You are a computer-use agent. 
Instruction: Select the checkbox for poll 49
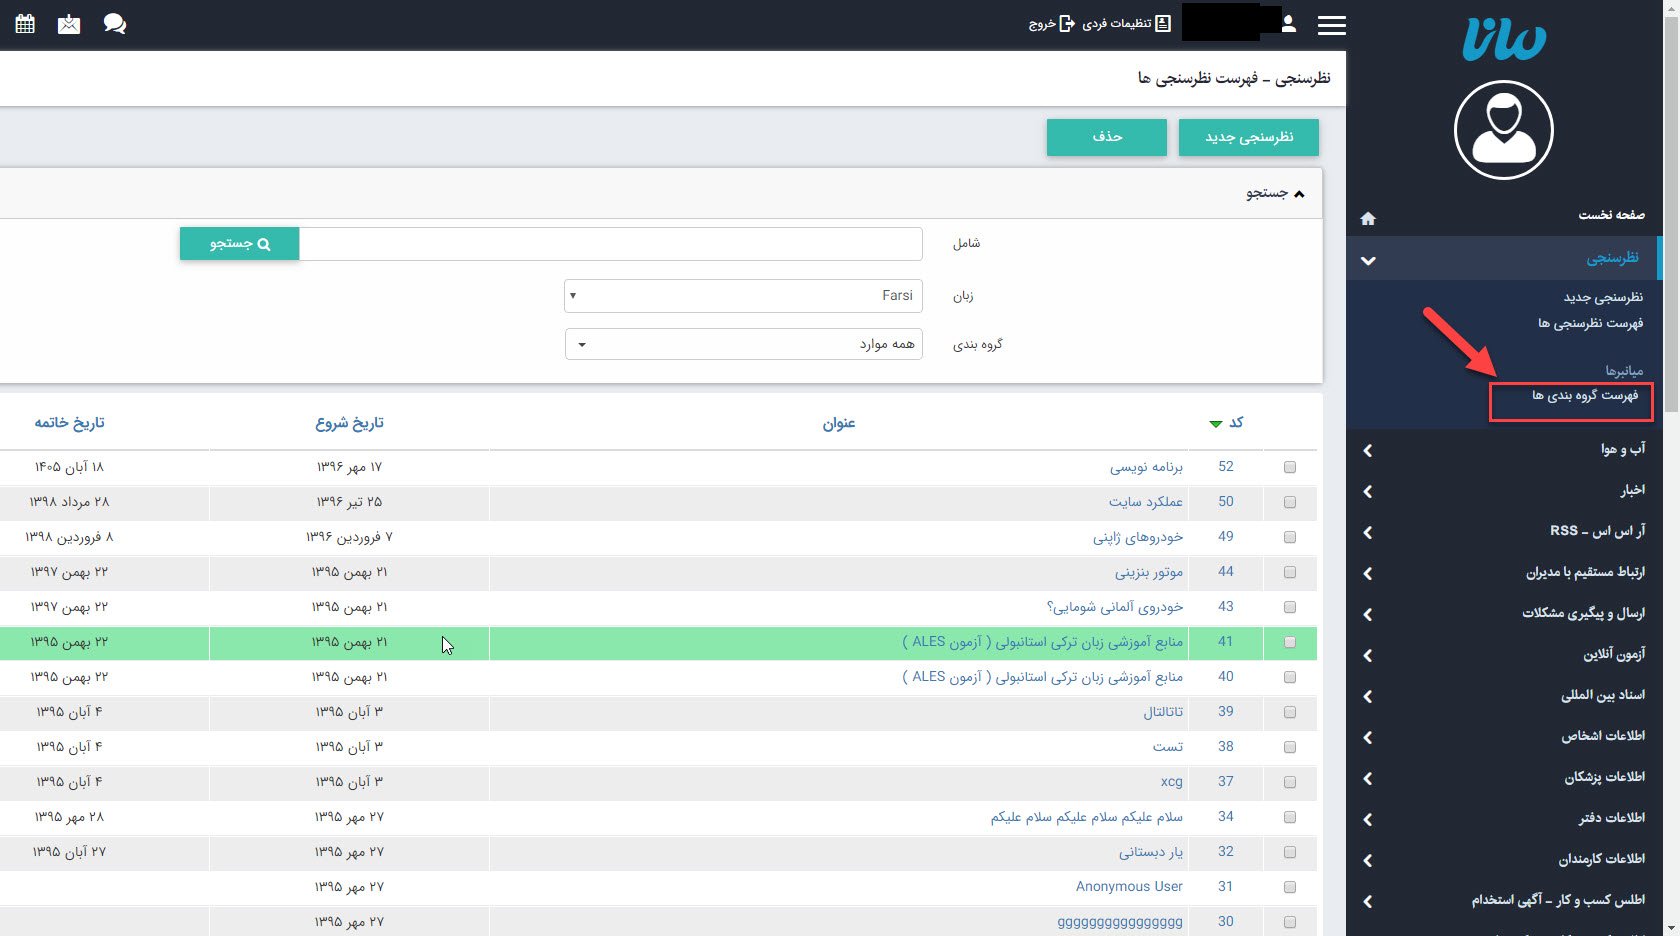(x=1290, y=537)
